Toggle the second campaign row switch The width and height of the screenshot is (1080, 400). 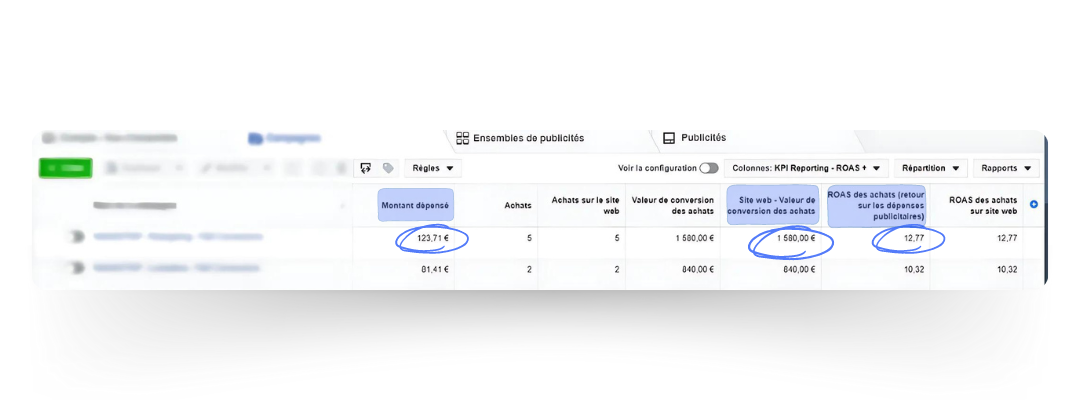click(x=75, y=269)
